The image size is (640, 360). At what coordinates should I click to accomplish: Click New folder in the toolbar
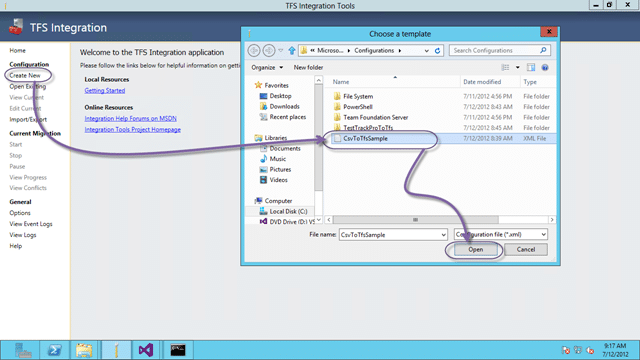(308, 67)
